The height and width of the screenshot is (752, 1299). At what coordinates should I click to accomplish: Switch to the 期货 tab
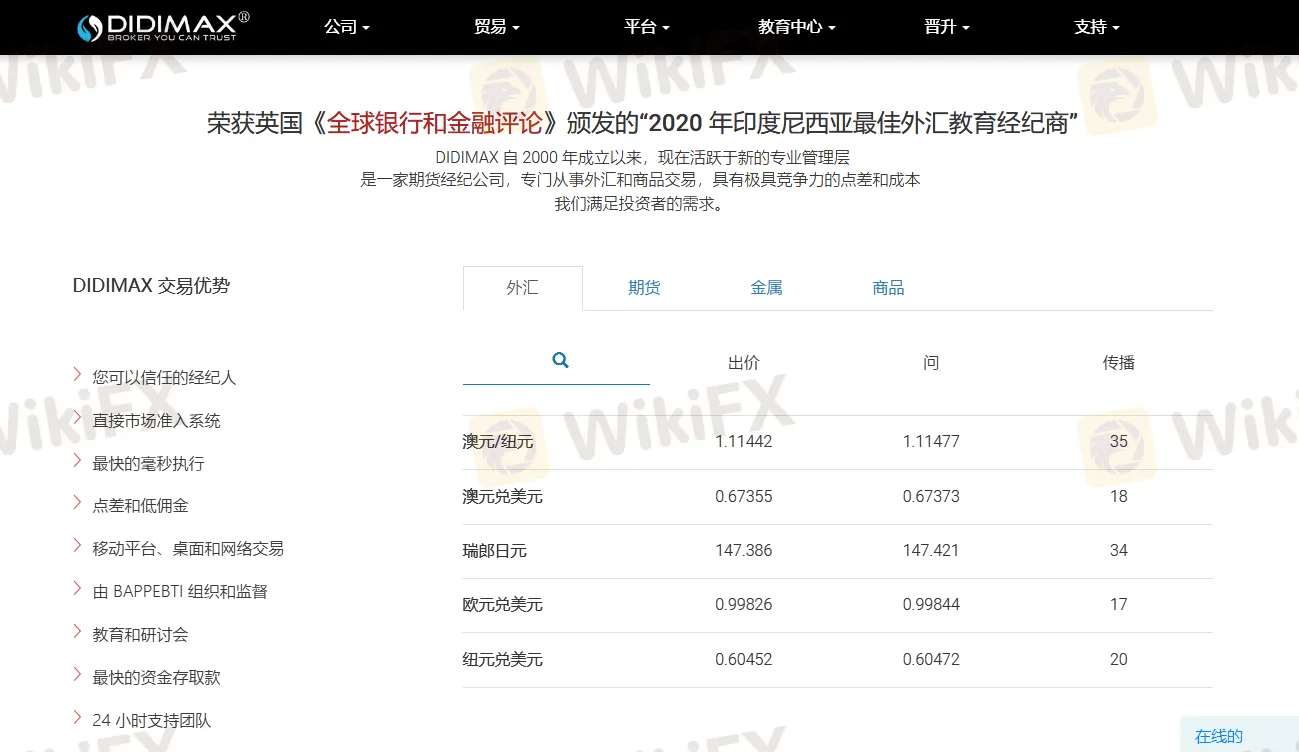click(644, 288)
